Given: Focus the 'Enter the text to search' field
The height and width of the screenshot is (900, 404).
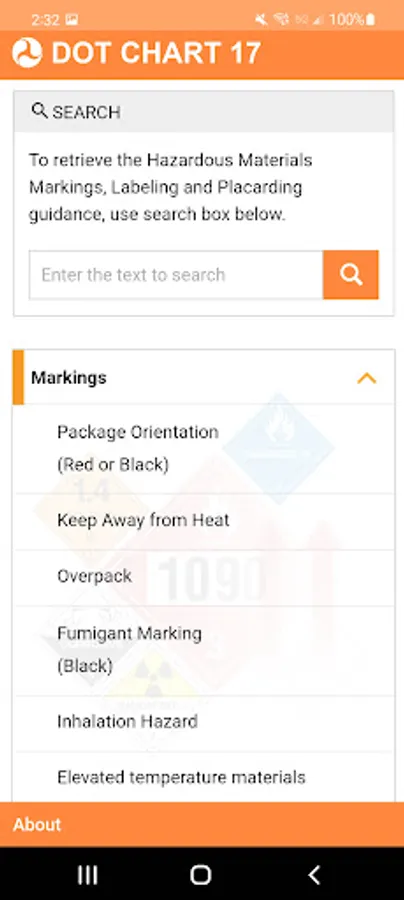Looking at the screenshot, I should [176, 275].
